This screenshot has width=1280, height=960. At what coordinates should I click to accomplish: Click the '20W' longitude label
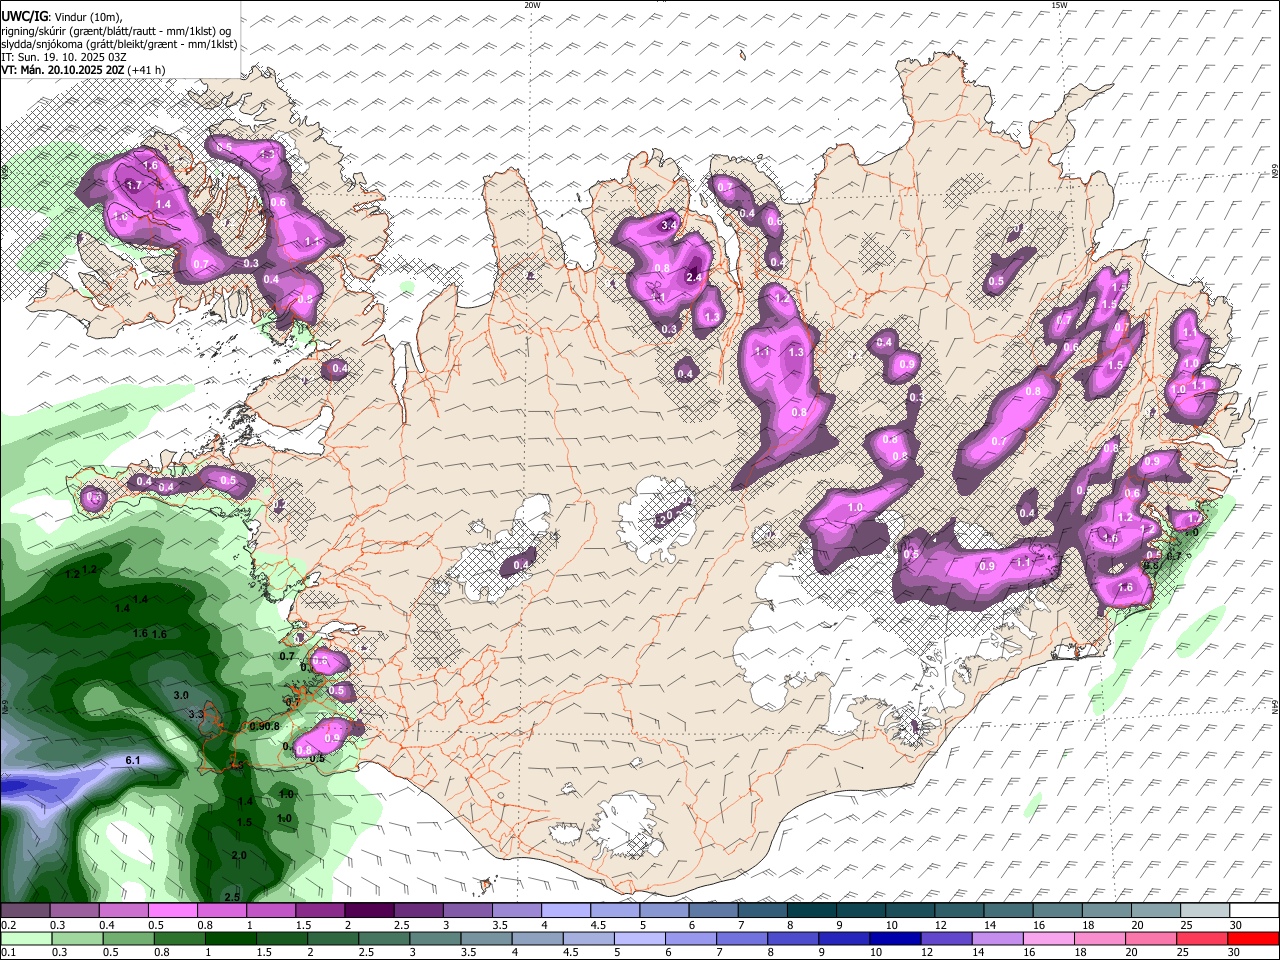[533, 5]
